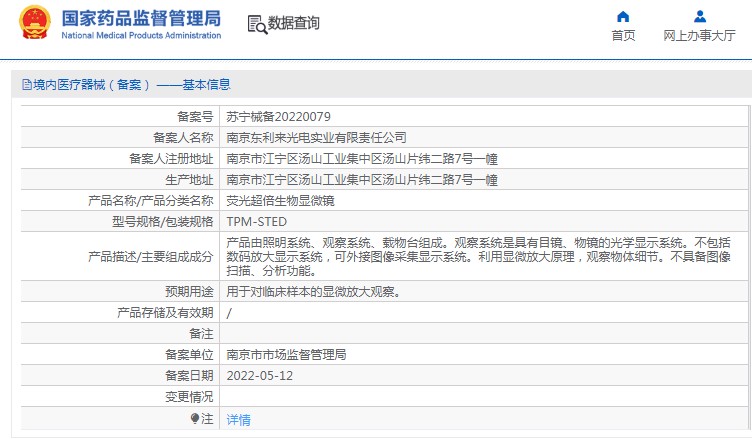
Task: Click the 备案人名称 field label
Action: coord(183,138)
